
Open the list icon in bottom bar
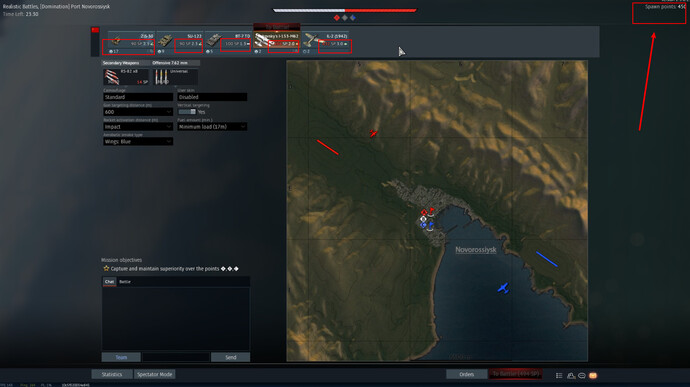point(559,376)
